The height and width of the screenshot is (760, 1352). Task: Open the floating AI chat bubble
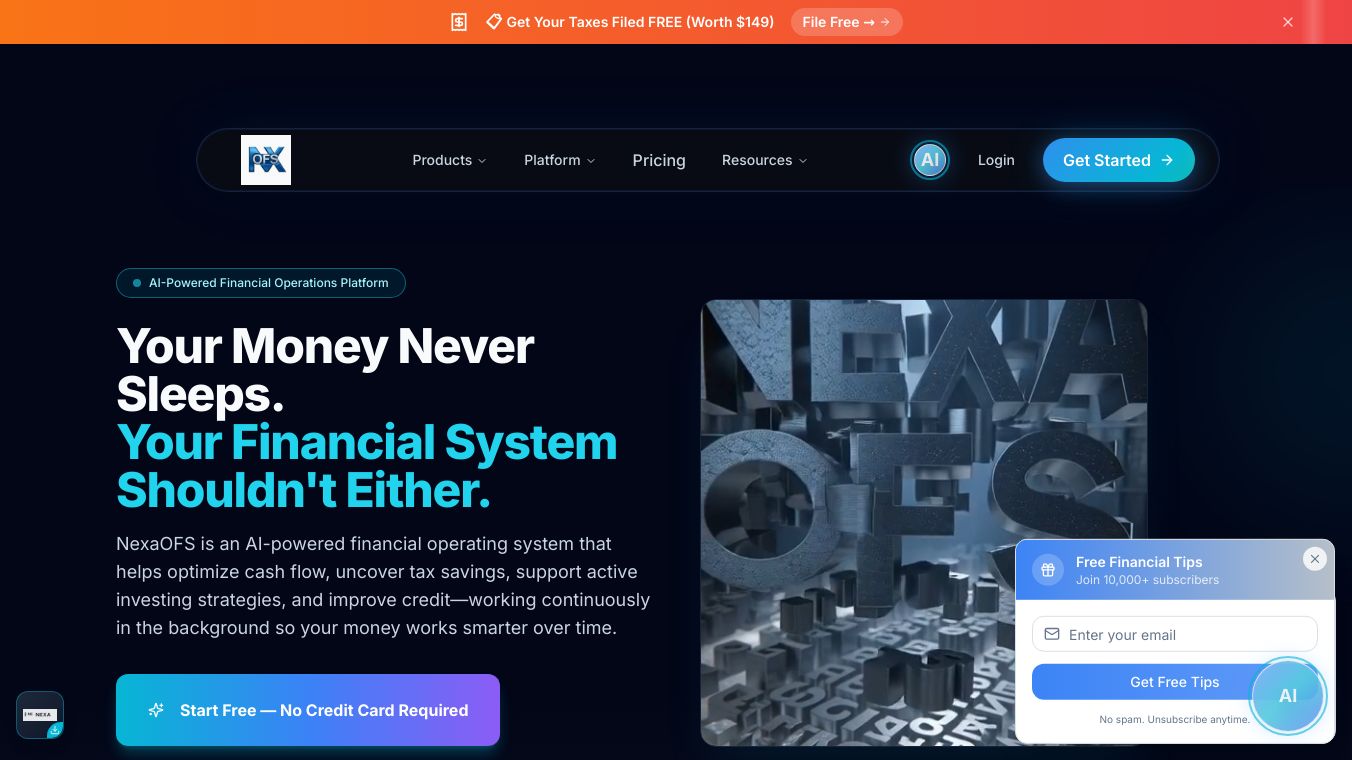point(1288,696)
